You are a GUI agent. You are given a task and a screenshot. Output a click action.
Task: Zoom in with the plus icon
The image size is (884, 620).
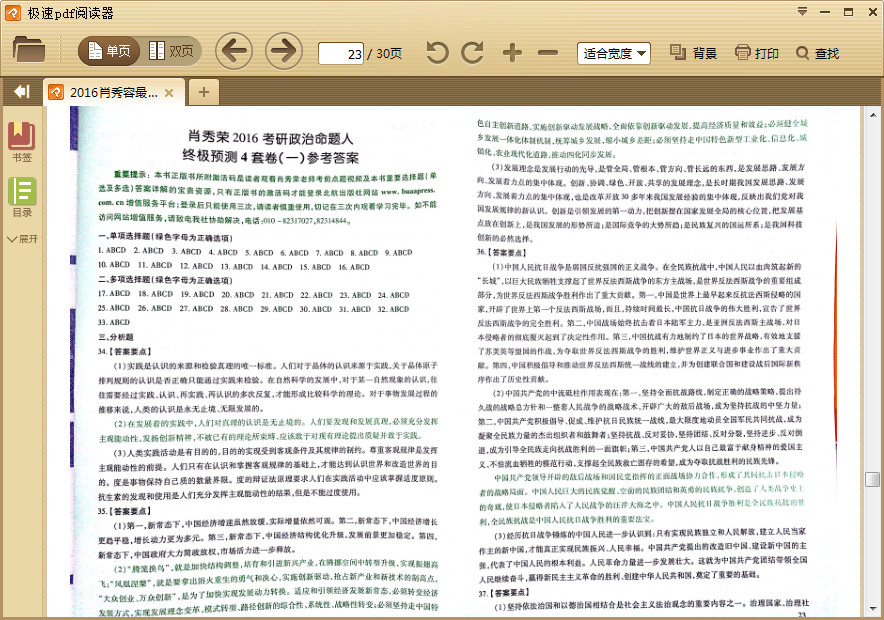512,53
